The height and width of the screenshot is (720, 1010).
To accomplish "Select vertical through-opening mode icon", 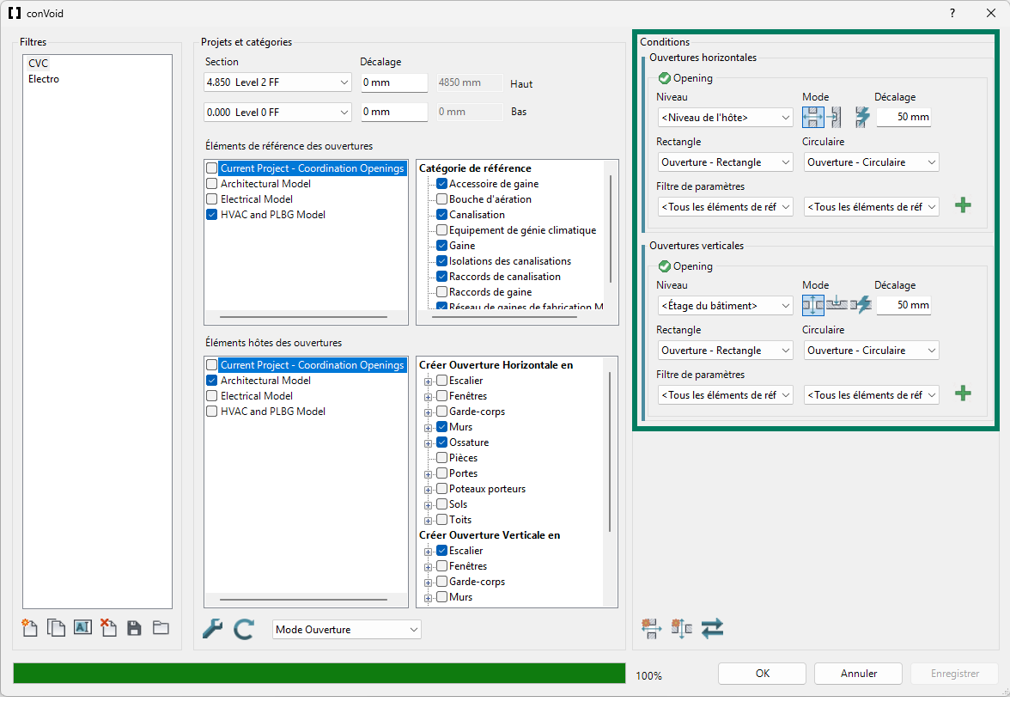I will (813, 305).
